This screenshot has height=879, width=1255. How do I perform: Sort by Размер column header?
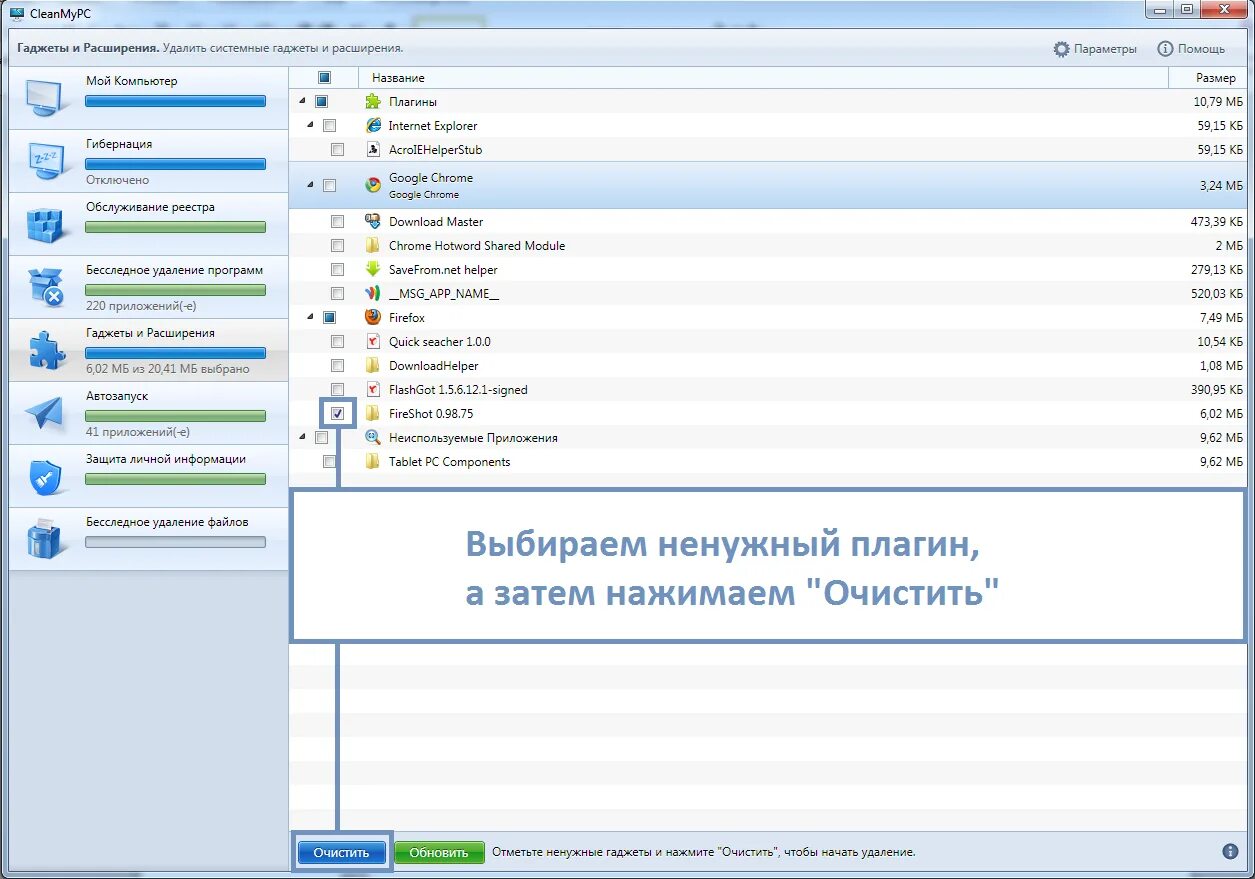1207,77
